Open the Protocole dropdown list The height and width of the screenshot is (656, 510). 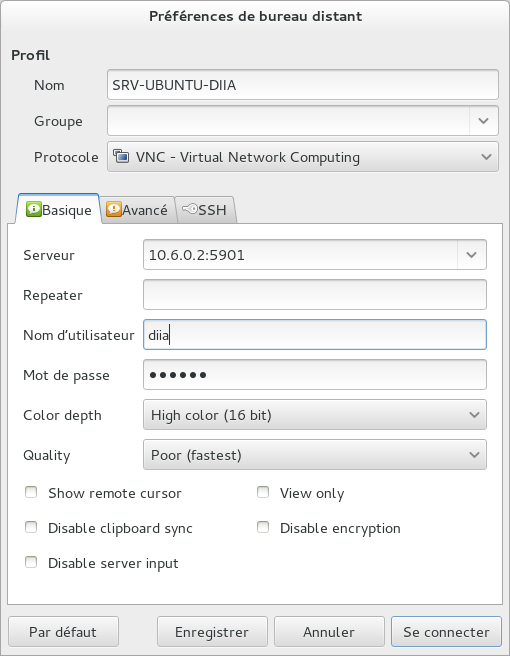(x=303, y=157)
